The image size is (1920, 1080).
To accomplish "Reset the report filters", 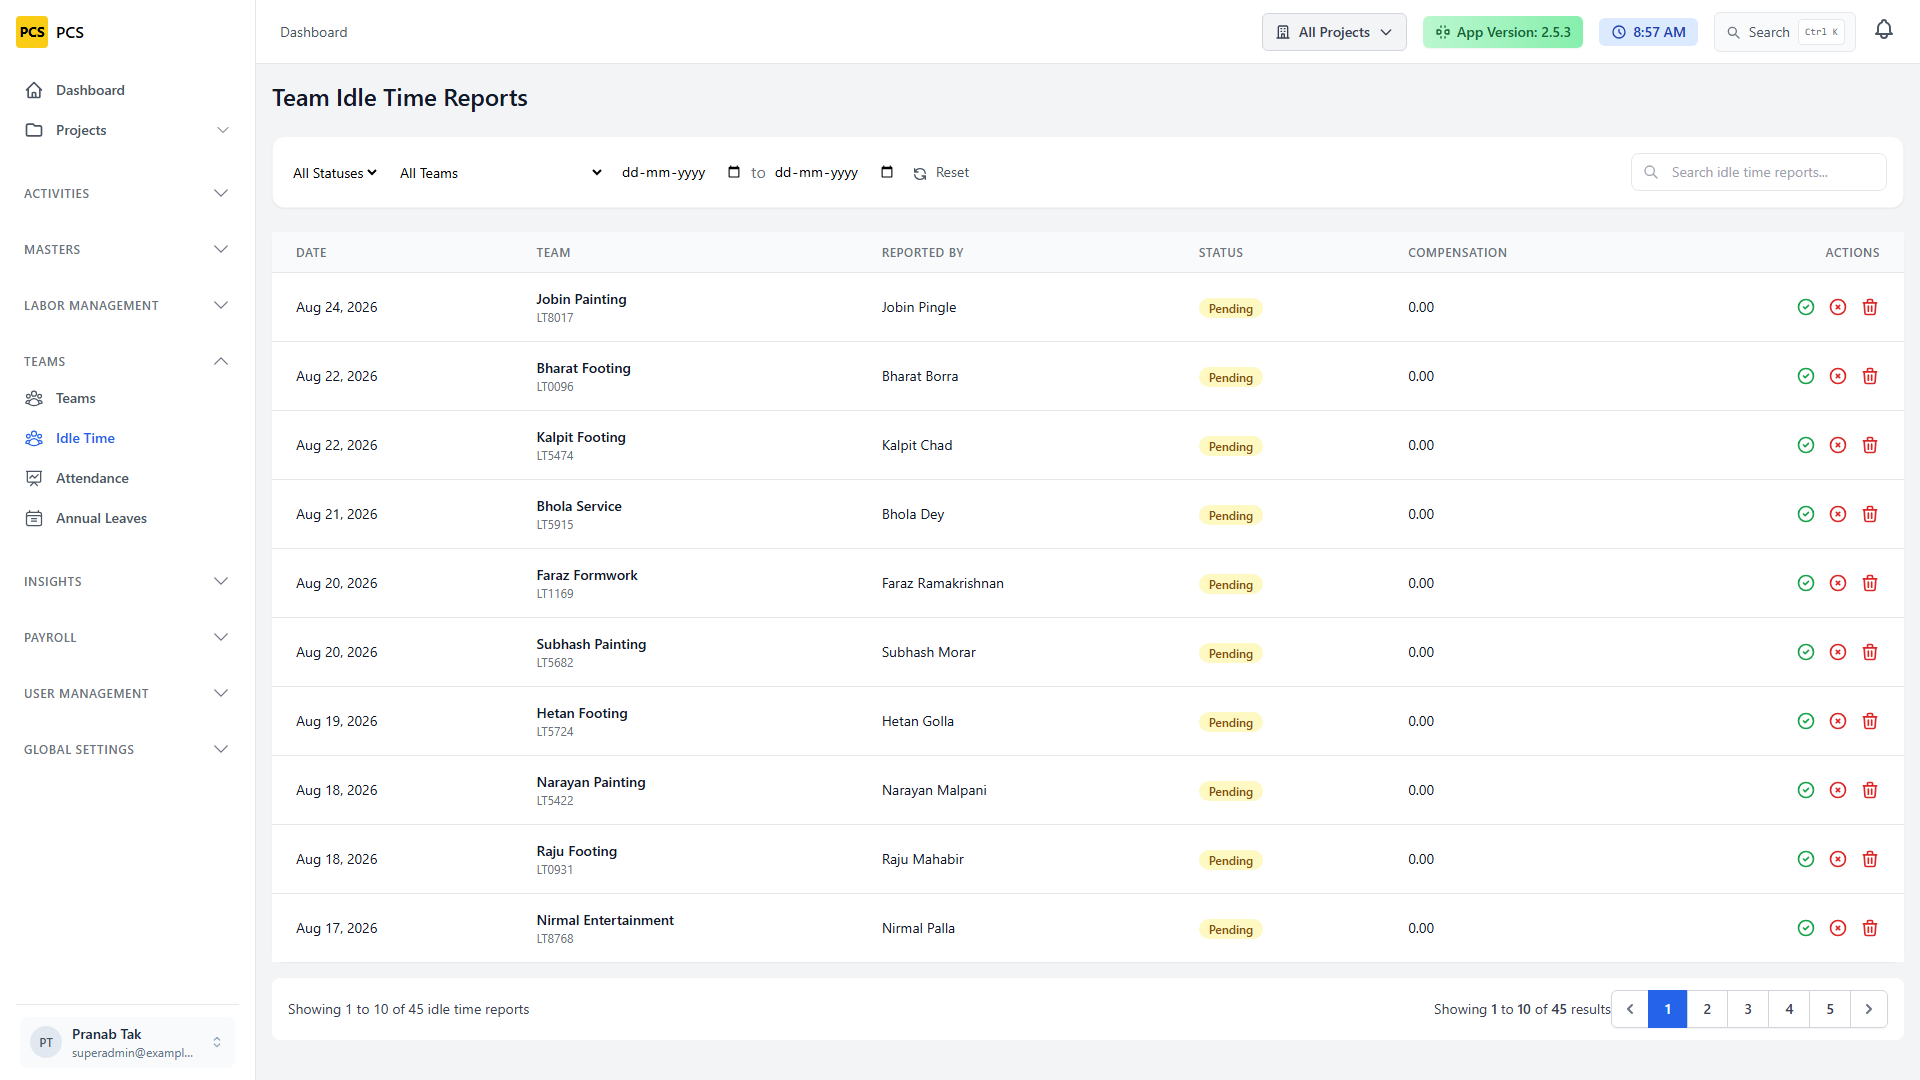I will point(941,173).
